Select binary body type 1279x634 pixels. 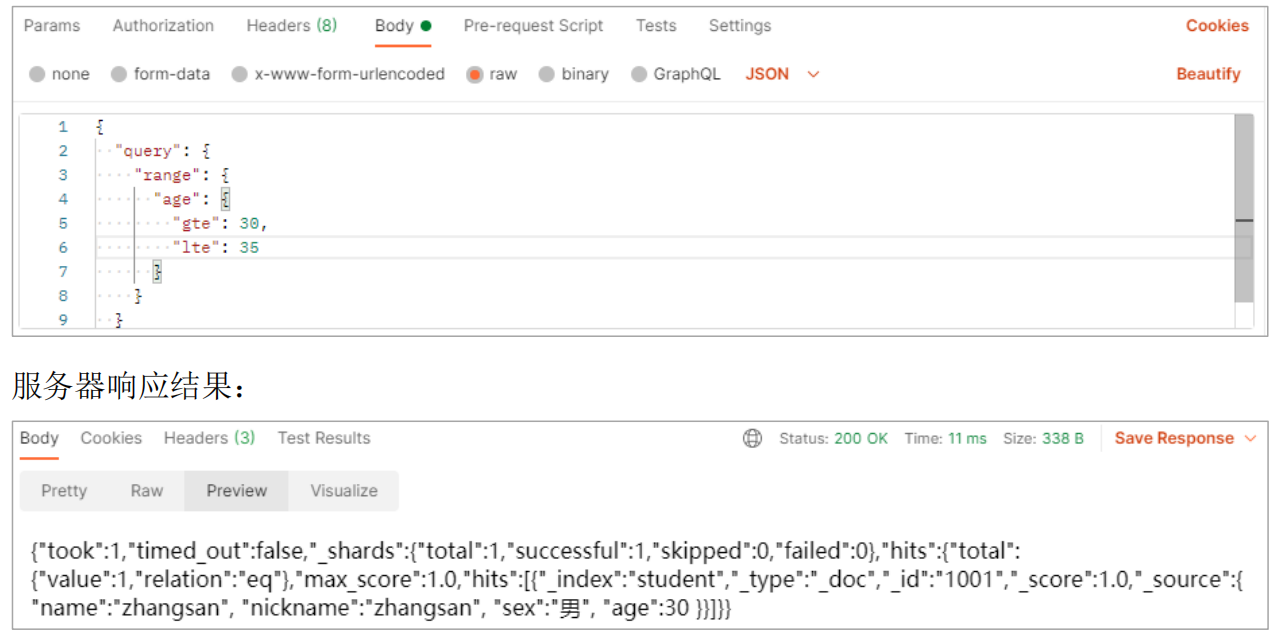tap(547, 74)
